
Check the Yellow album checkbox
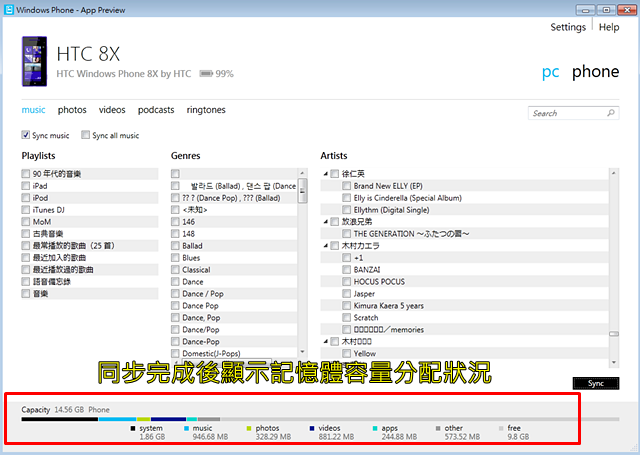point(347,353)
